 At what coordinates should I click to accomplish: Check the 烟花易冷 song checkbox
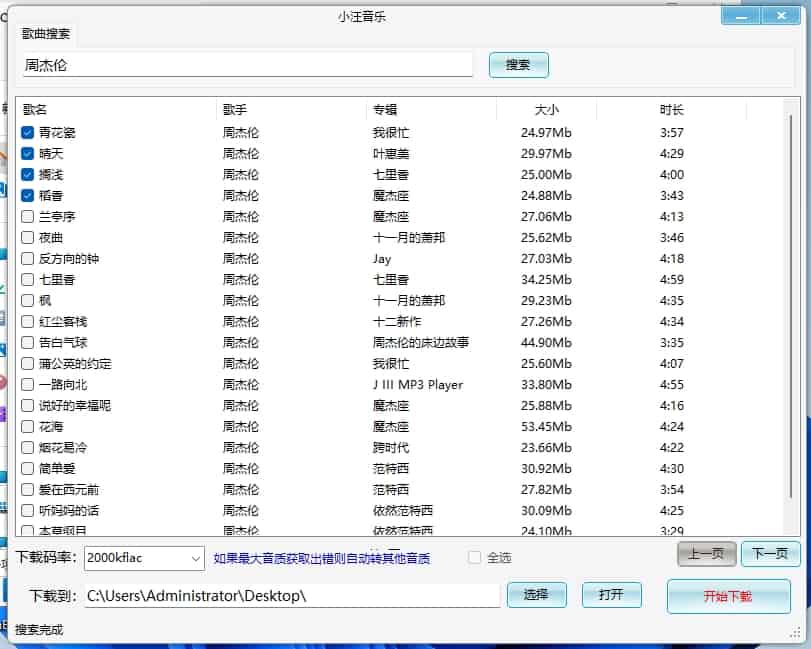(27, 447)
